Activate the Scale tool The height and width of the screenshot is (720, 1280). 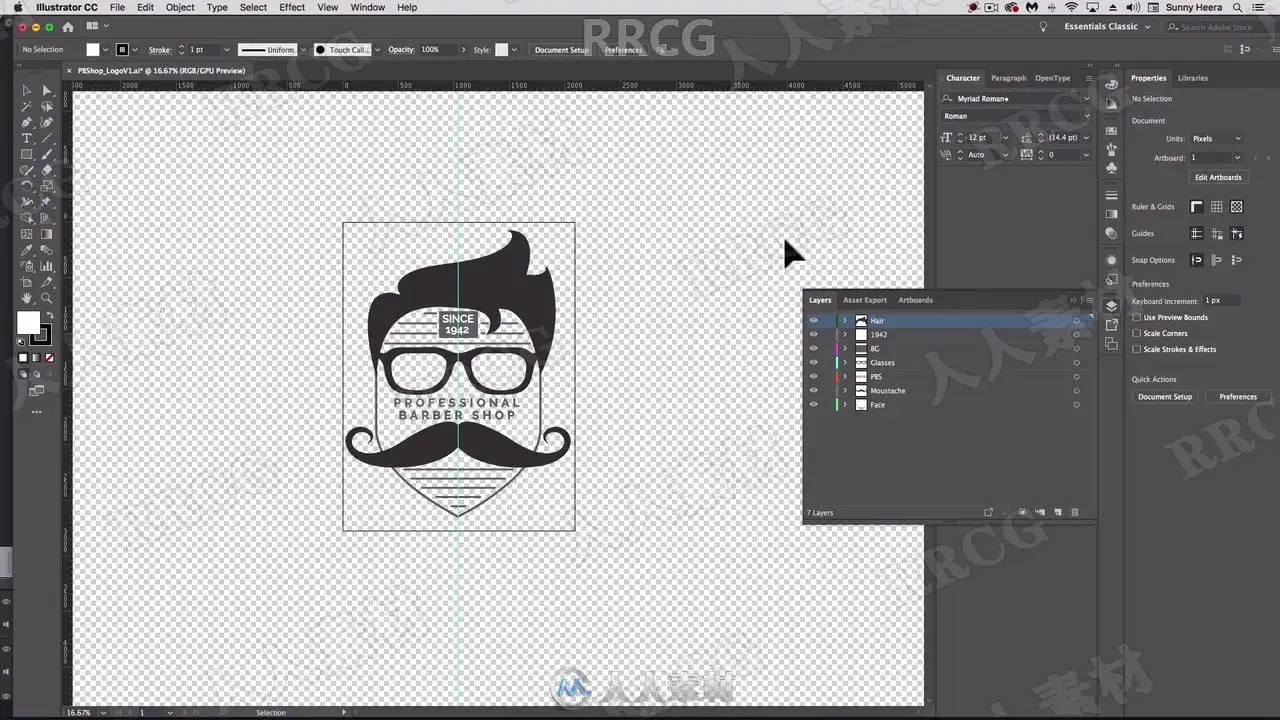pyautogui.click(x=46, y=186)
